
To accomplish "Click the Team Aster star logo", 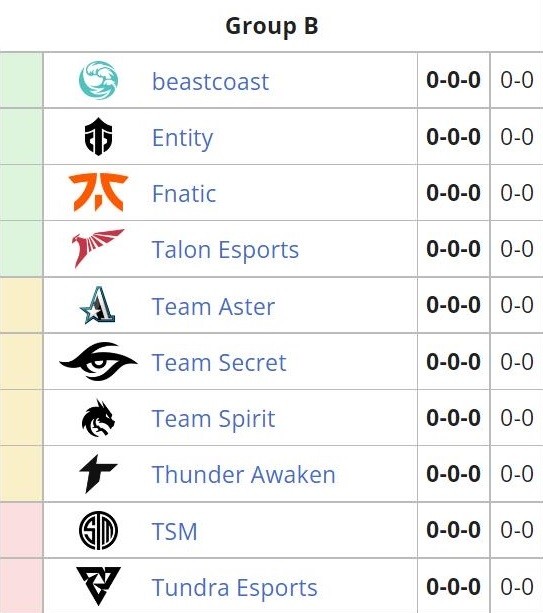I will [98, 305].
